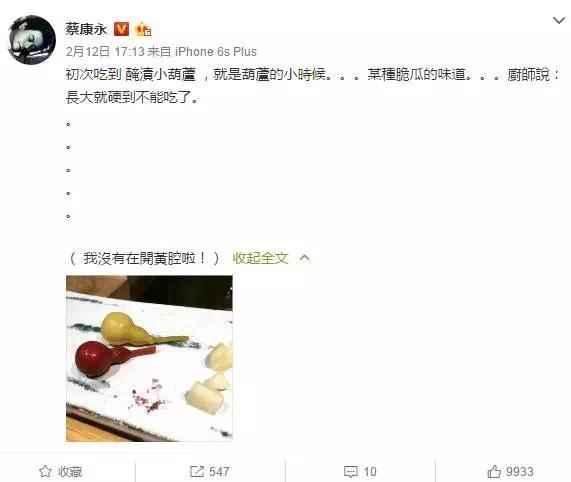Click the repost share icon
571x482 pixels.
point(197,471)
